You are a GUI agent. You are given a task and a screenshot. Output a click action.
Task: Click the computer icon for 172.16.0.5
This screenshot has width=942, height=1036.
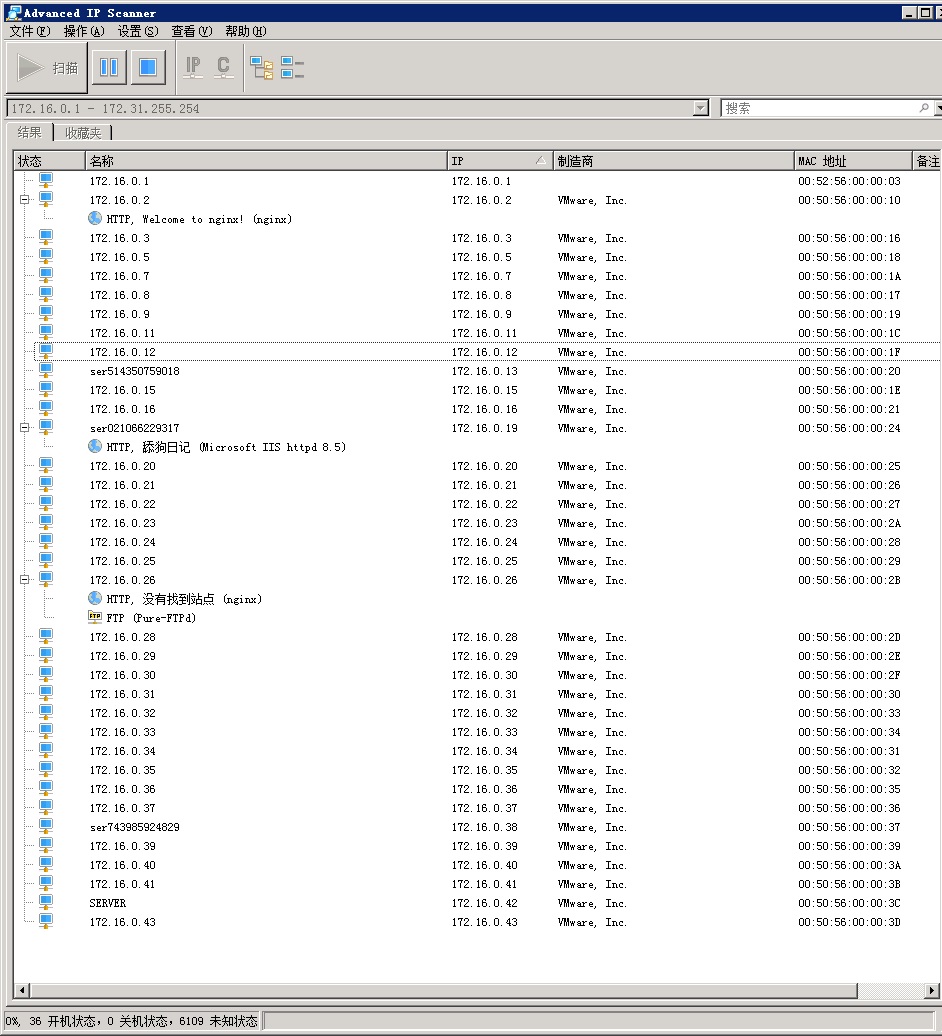click(x=46, y=256)
